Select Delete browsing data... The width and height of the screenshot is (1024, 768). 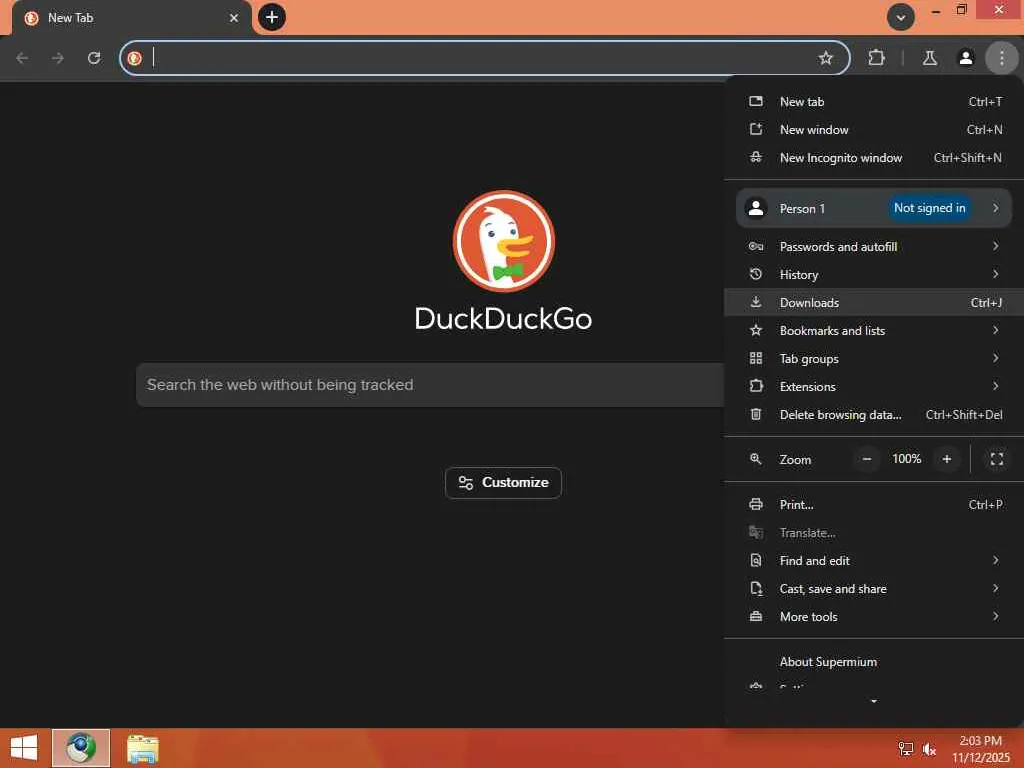[874, 415]
